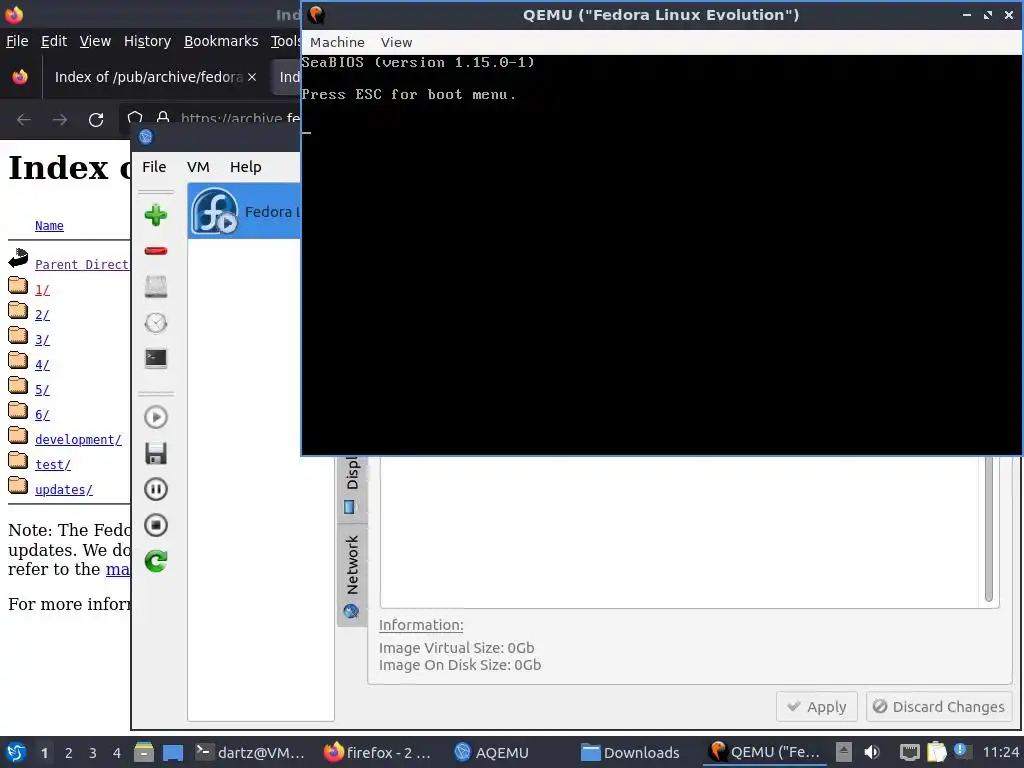Click the clipboard tray icon
Screen dimensions: 1024x768
(x=936, y=752)
